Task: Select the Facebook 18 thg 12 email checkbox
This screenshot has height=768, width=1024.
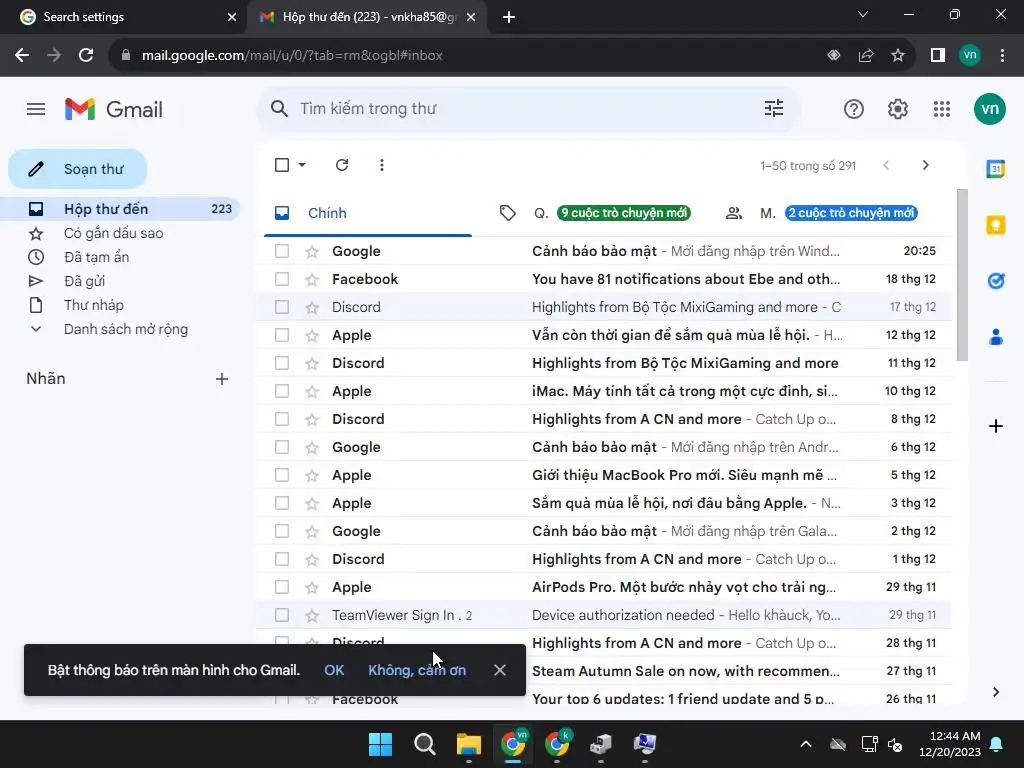Action: point(282,280)
